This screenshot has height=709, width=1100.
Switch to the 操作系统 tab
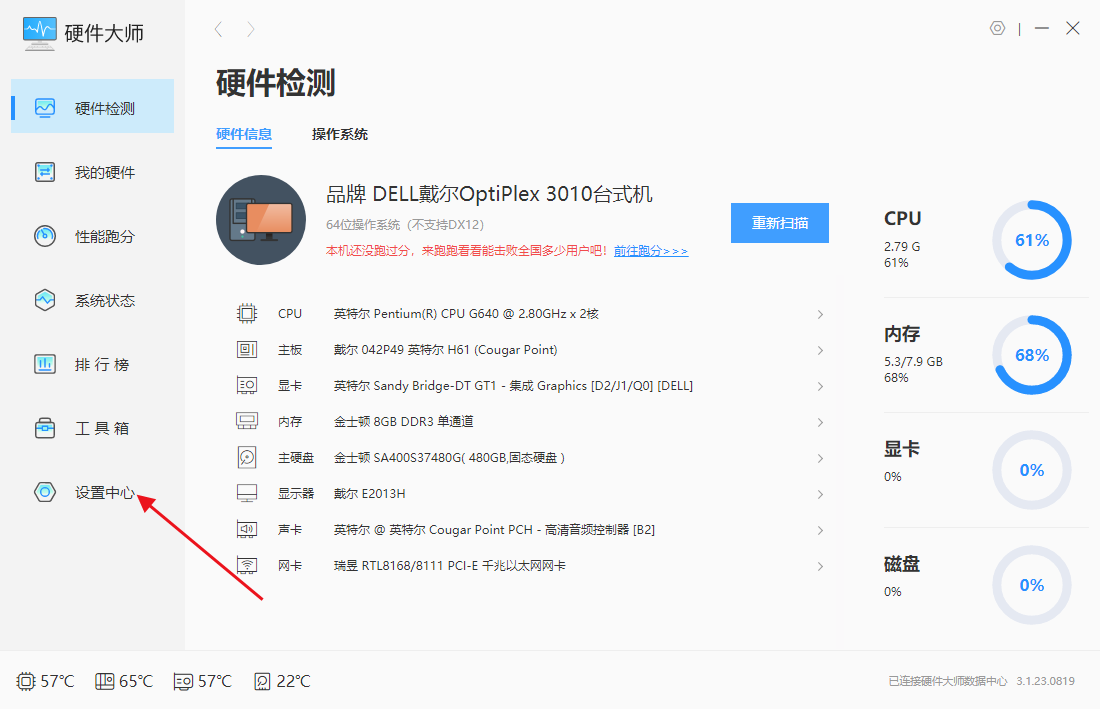pos(340,134)
